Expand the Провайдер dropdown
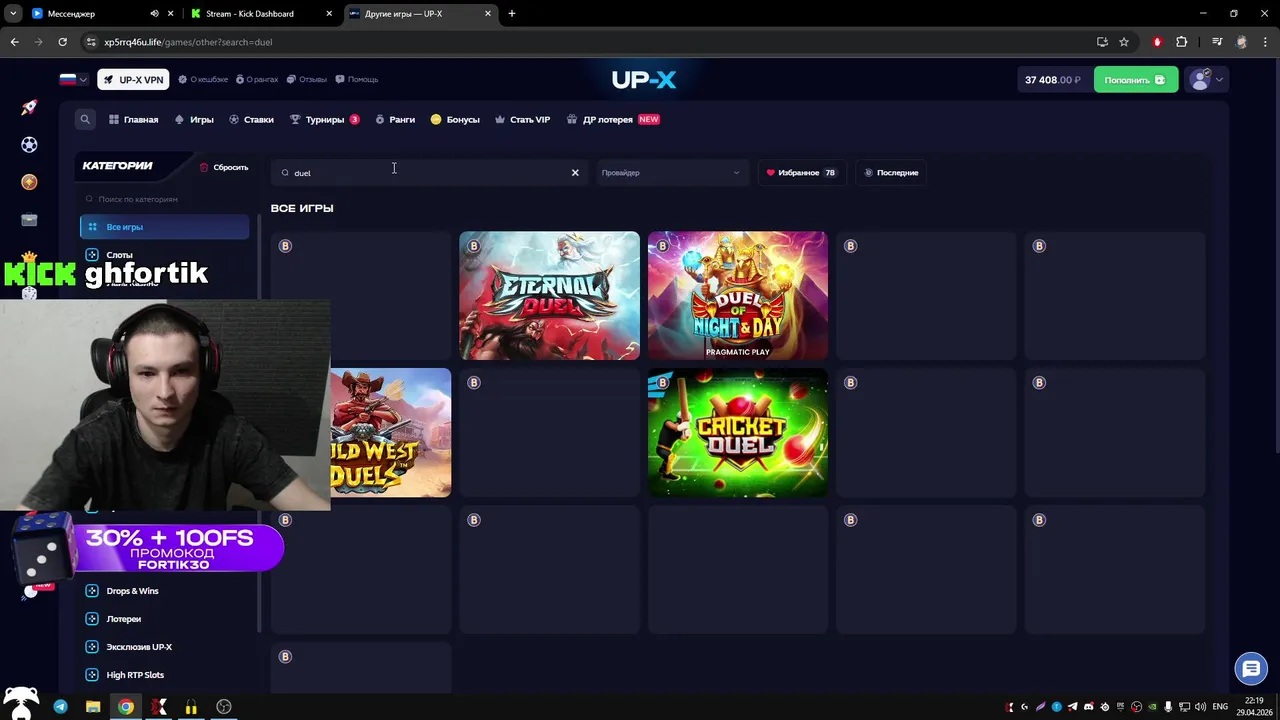This screenshot has height=720, width=1280. tap(671, 173)
